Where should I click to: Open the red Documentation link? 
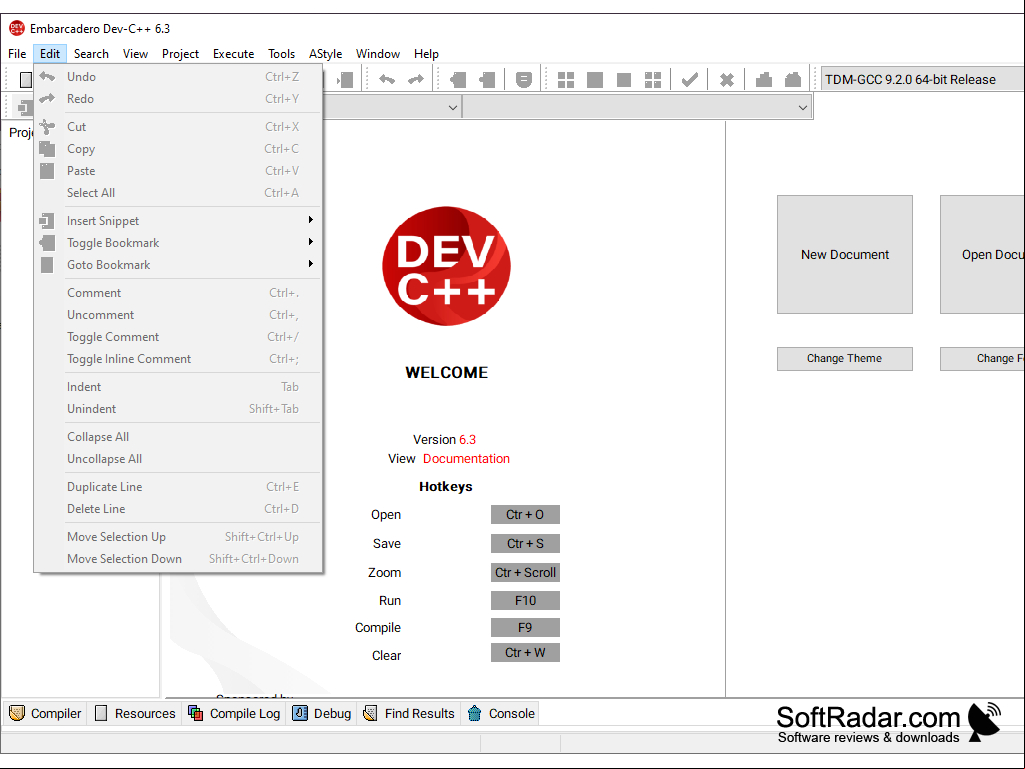466,459
